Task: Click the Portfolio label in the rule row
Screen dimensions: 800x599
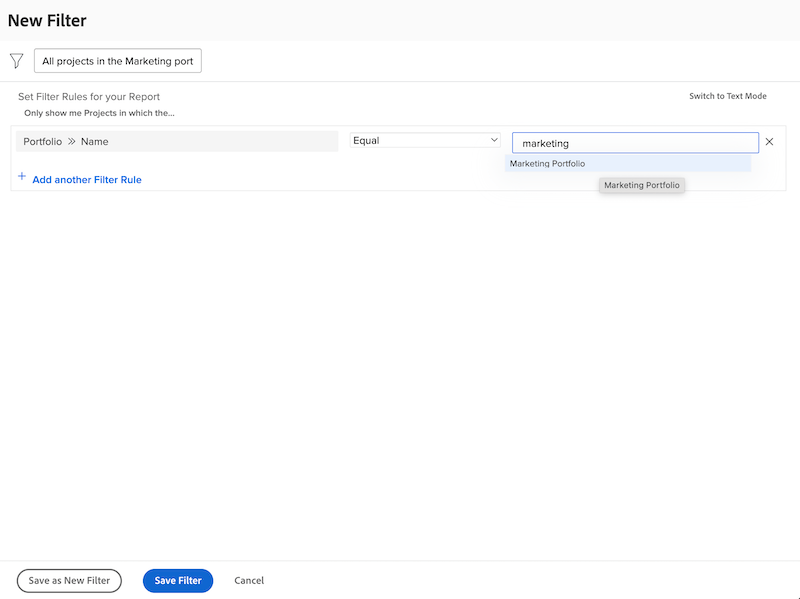Action: (x=41, y=141)
